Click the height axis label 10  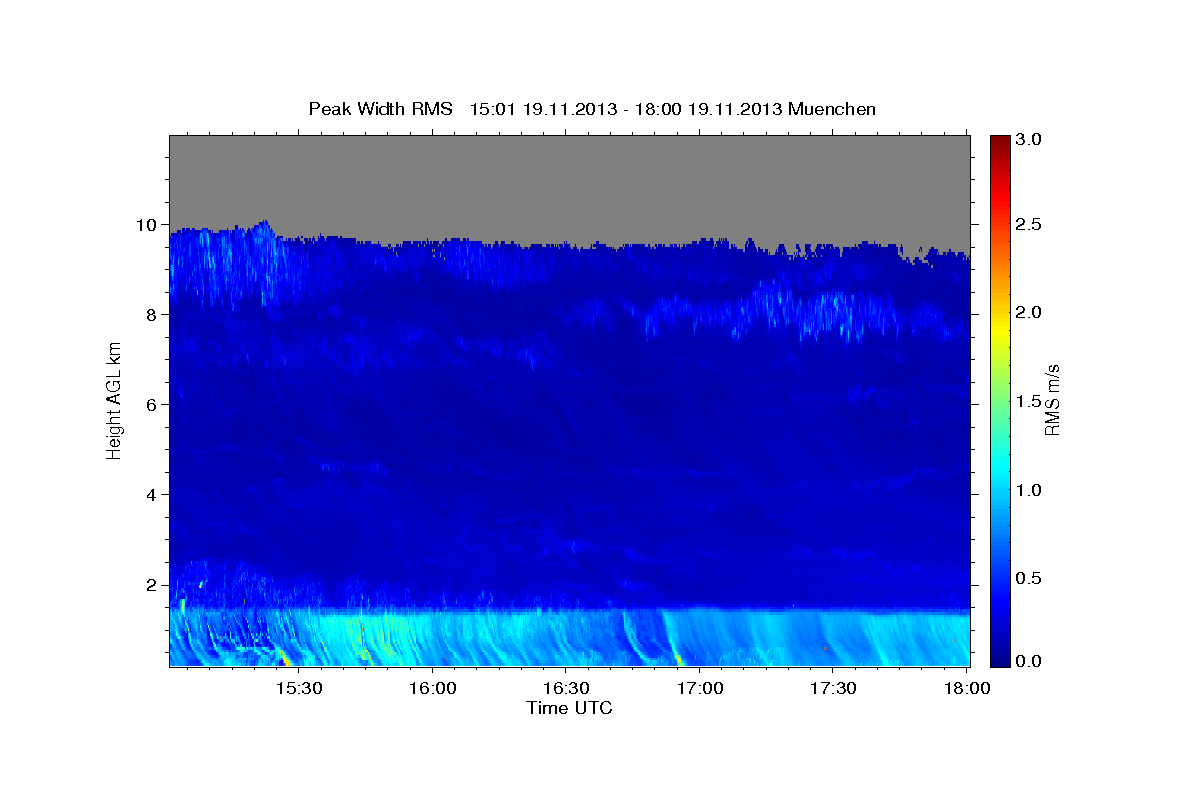click(148, 225)
